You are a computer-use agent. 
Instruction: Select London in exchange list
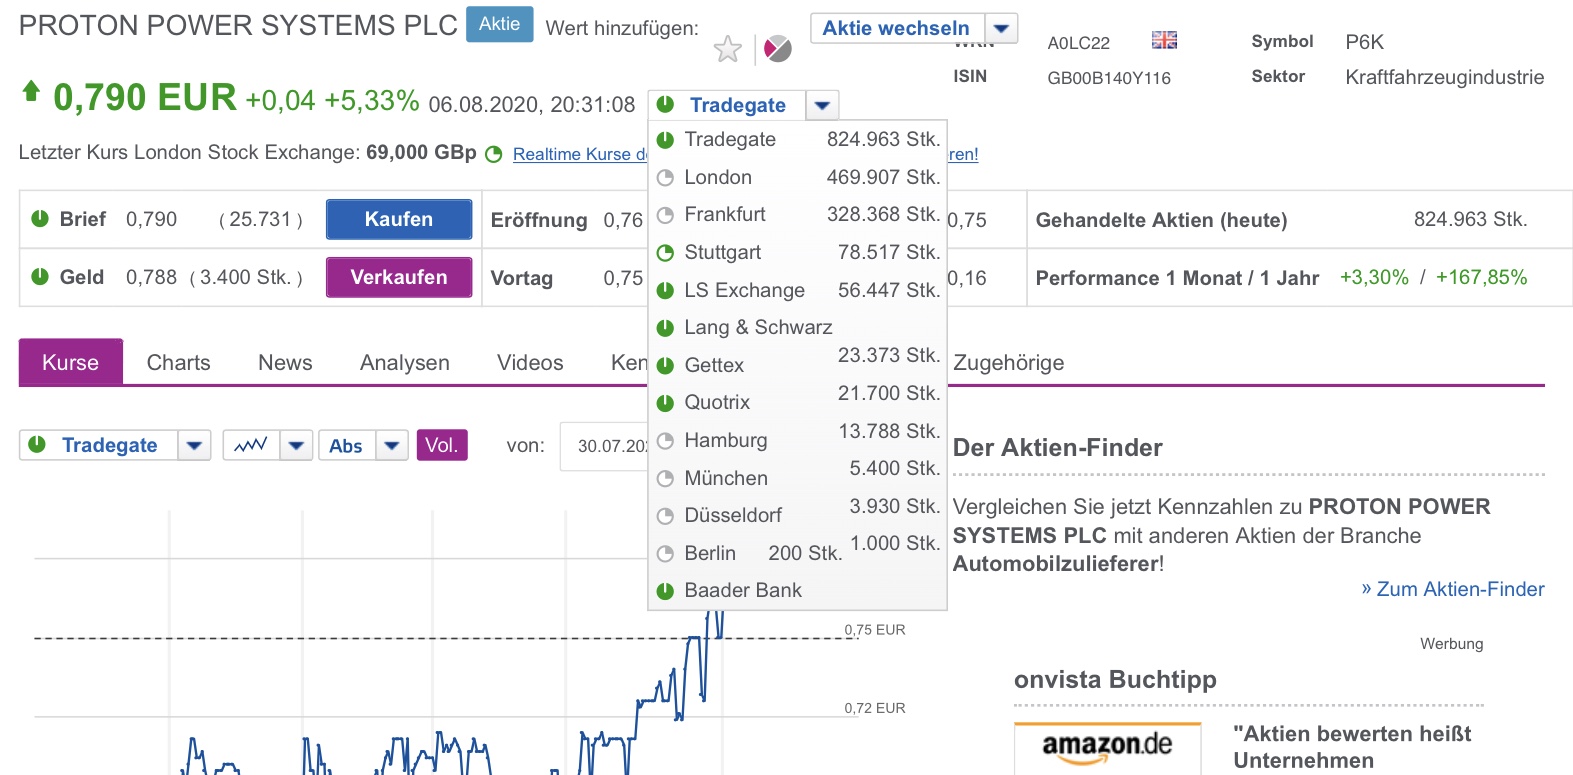click(718, 177)
